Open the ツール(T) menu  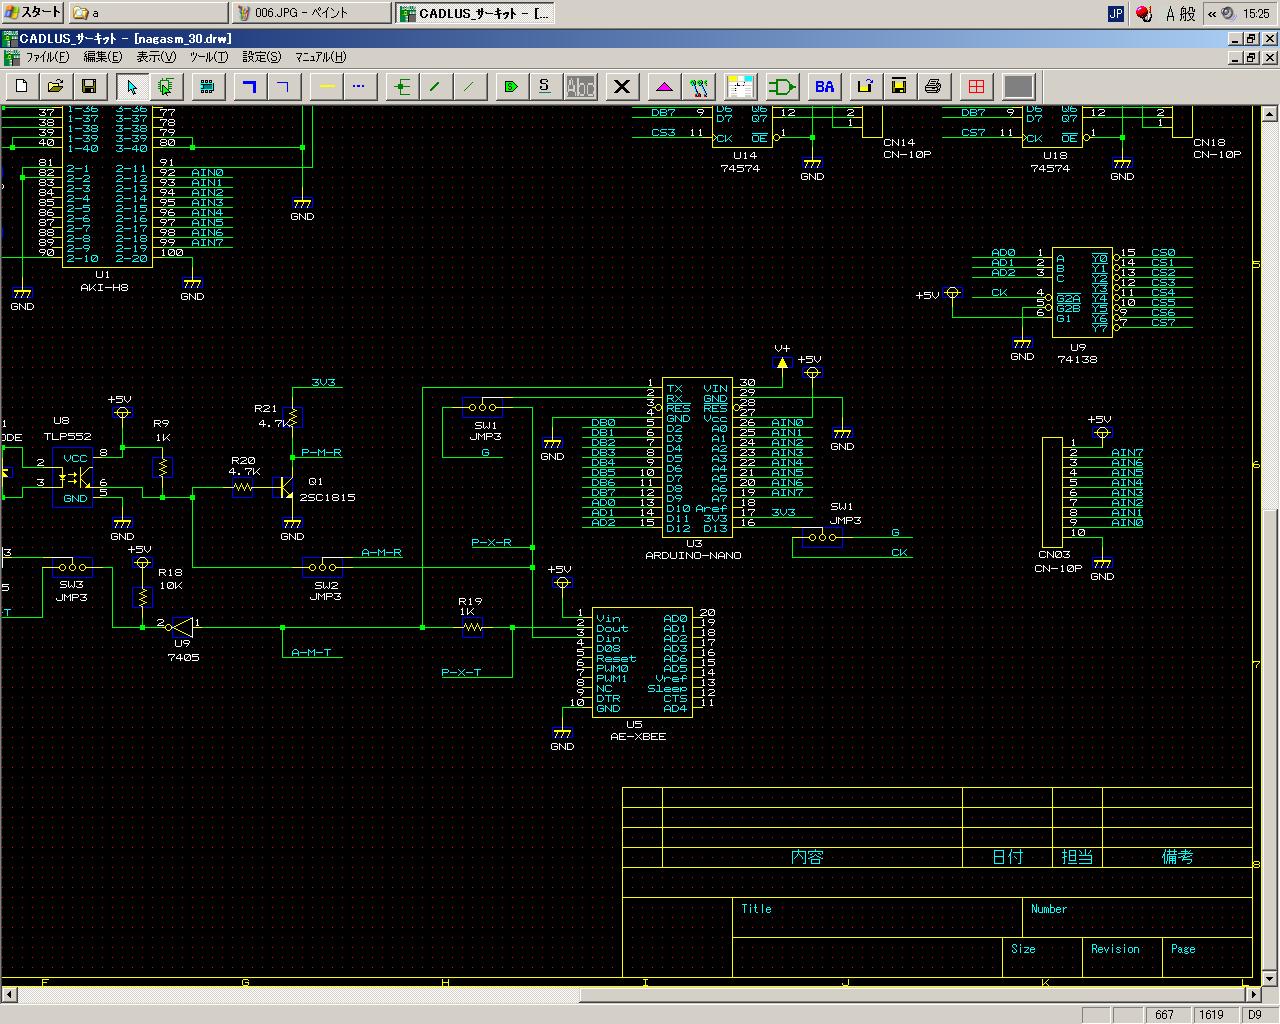click(208, 57)
